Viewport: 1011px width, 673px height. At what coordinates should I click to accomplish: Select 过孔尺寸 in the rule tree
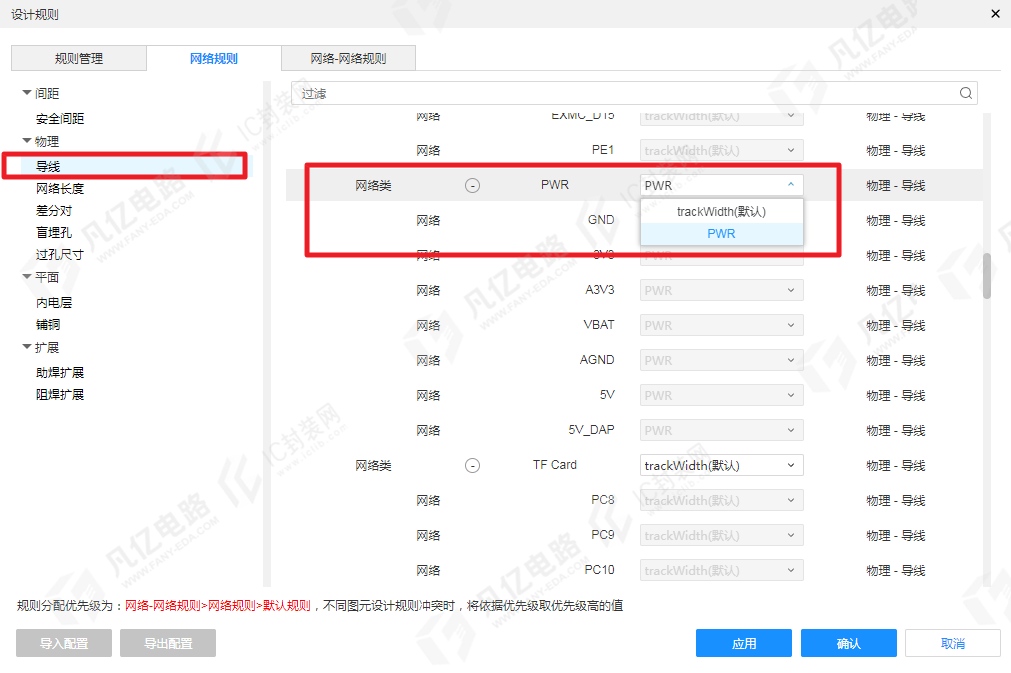pos(60,255)
